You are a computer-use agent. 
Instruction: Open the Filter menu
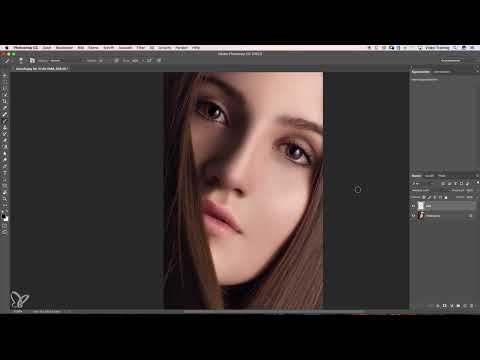point(141,48)
